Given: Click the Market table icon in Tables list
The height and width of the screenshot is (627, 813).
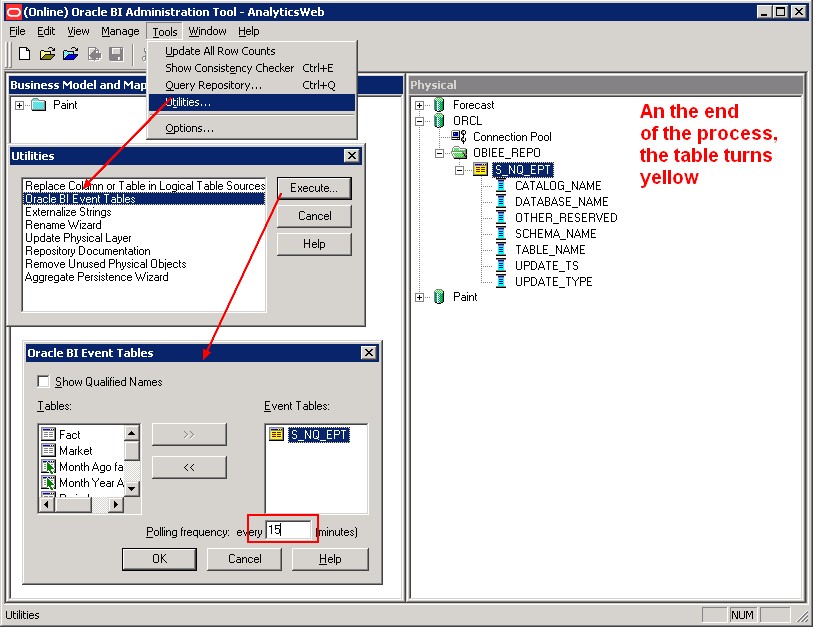Looking at the screenshot, I should (48, 450).
